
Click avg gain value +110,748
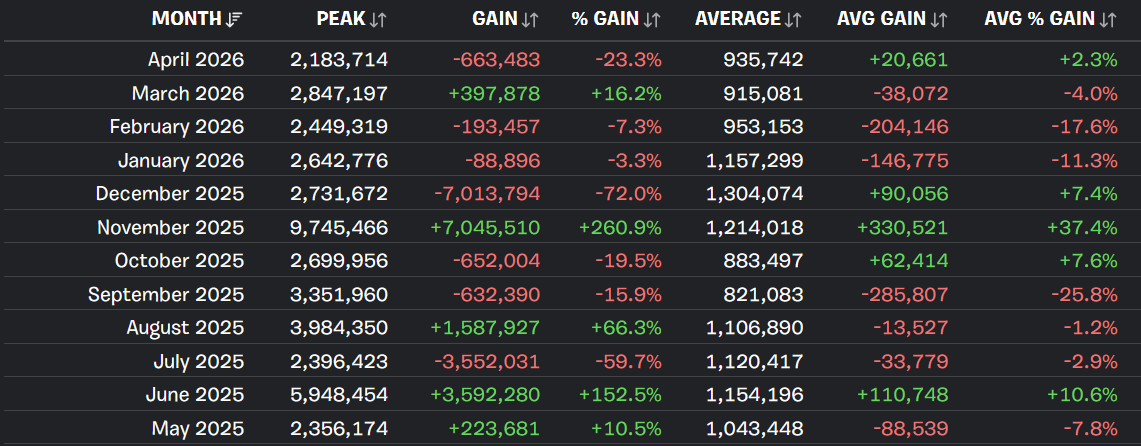[x=903, y=395]
